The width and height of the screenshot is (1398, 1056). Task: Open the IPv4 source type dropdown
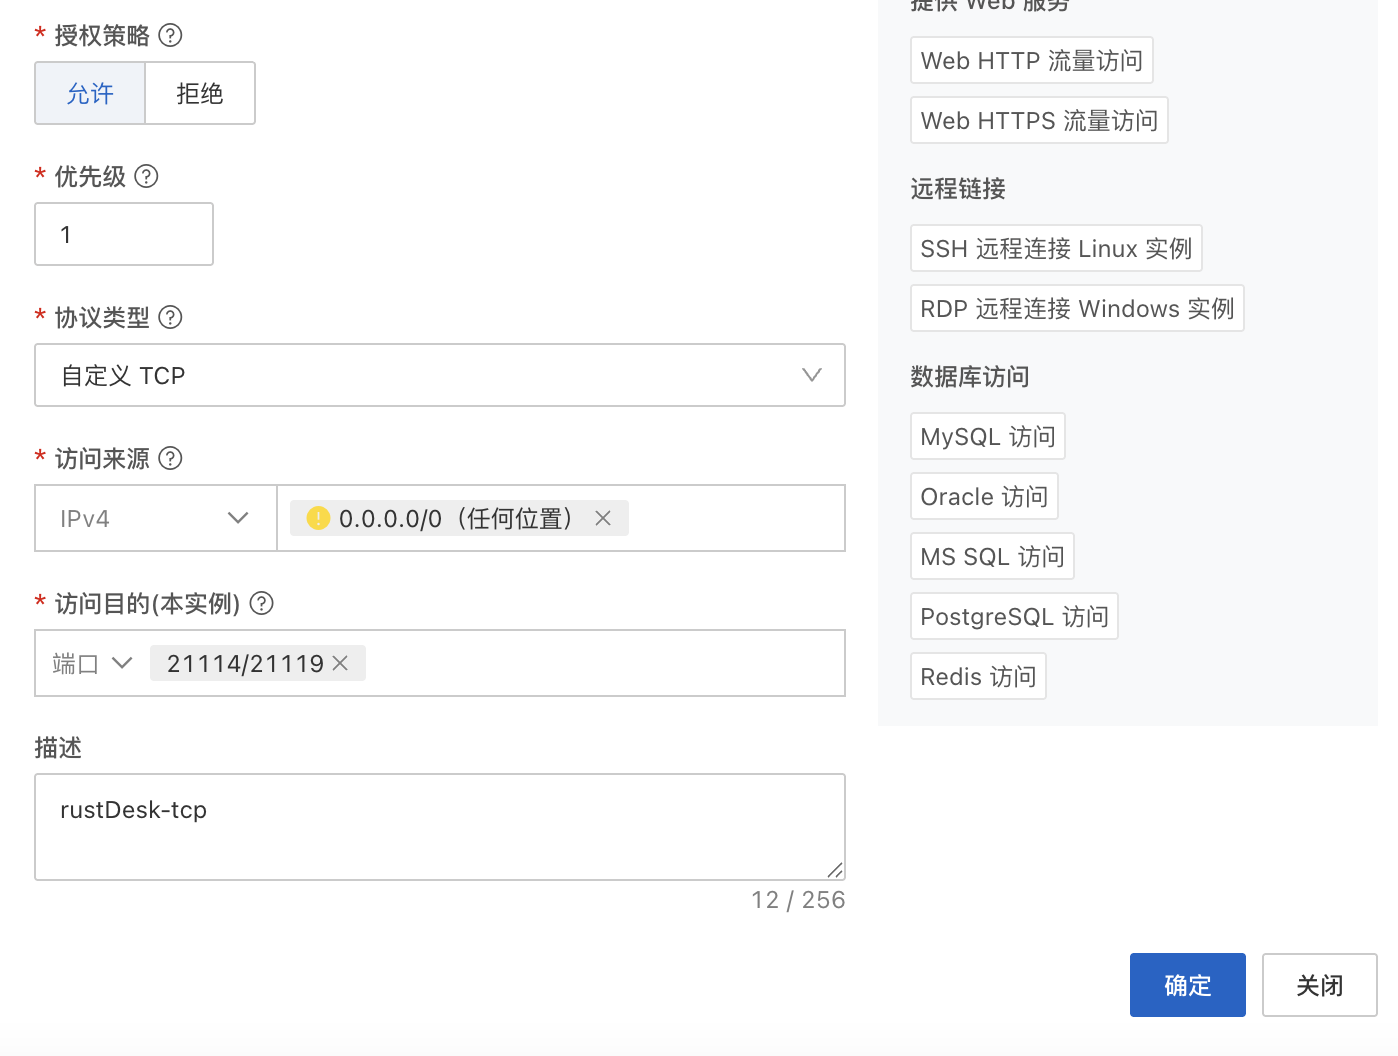[156, 518]
